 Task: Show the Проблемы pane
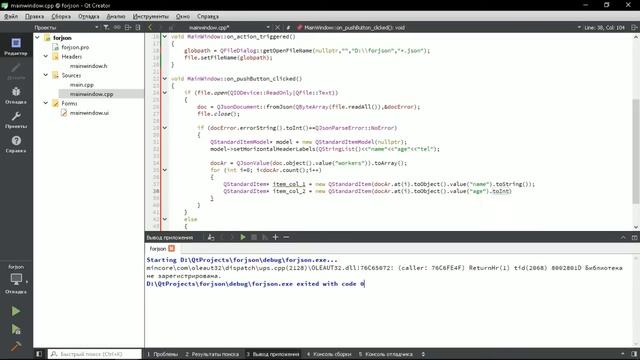click(x=162, y=354)
